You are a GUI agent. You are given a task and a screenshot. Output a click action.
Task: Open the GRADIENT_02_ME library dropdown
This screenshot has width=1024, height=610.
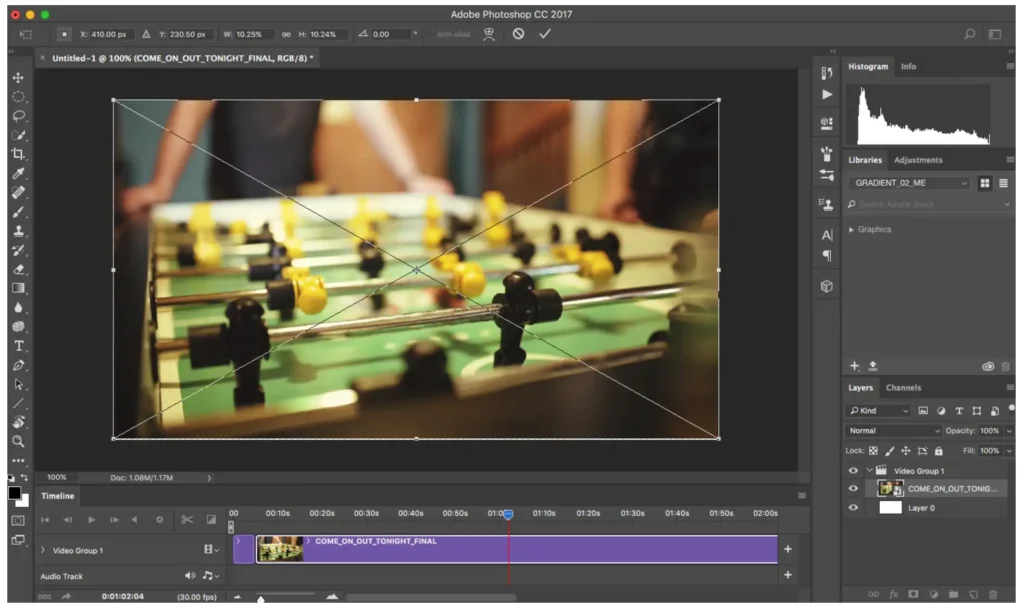(910, 183)
